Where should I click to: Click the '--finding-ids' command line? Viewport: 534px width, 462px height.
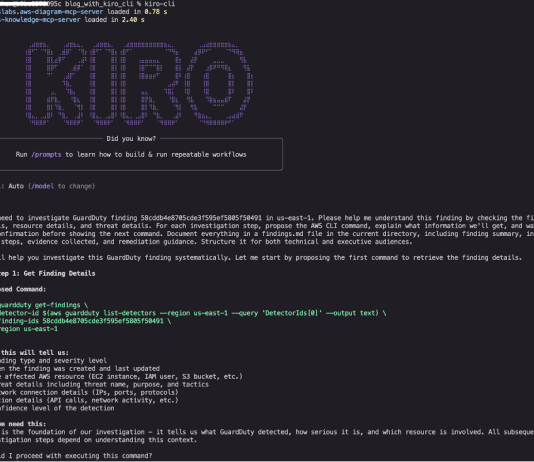pos(85,321)
